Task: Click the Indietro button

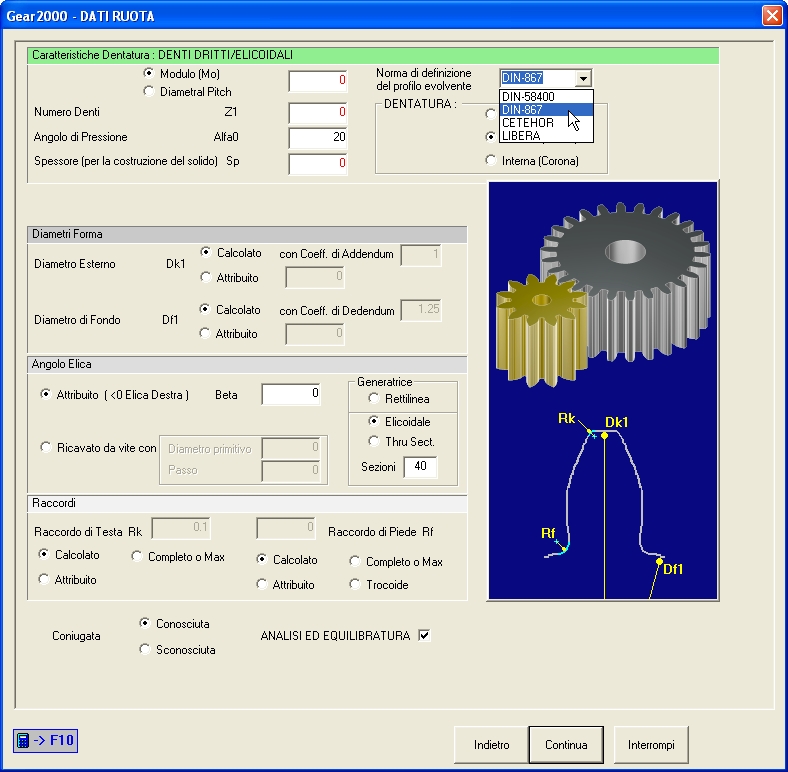Action: point(491,744)
